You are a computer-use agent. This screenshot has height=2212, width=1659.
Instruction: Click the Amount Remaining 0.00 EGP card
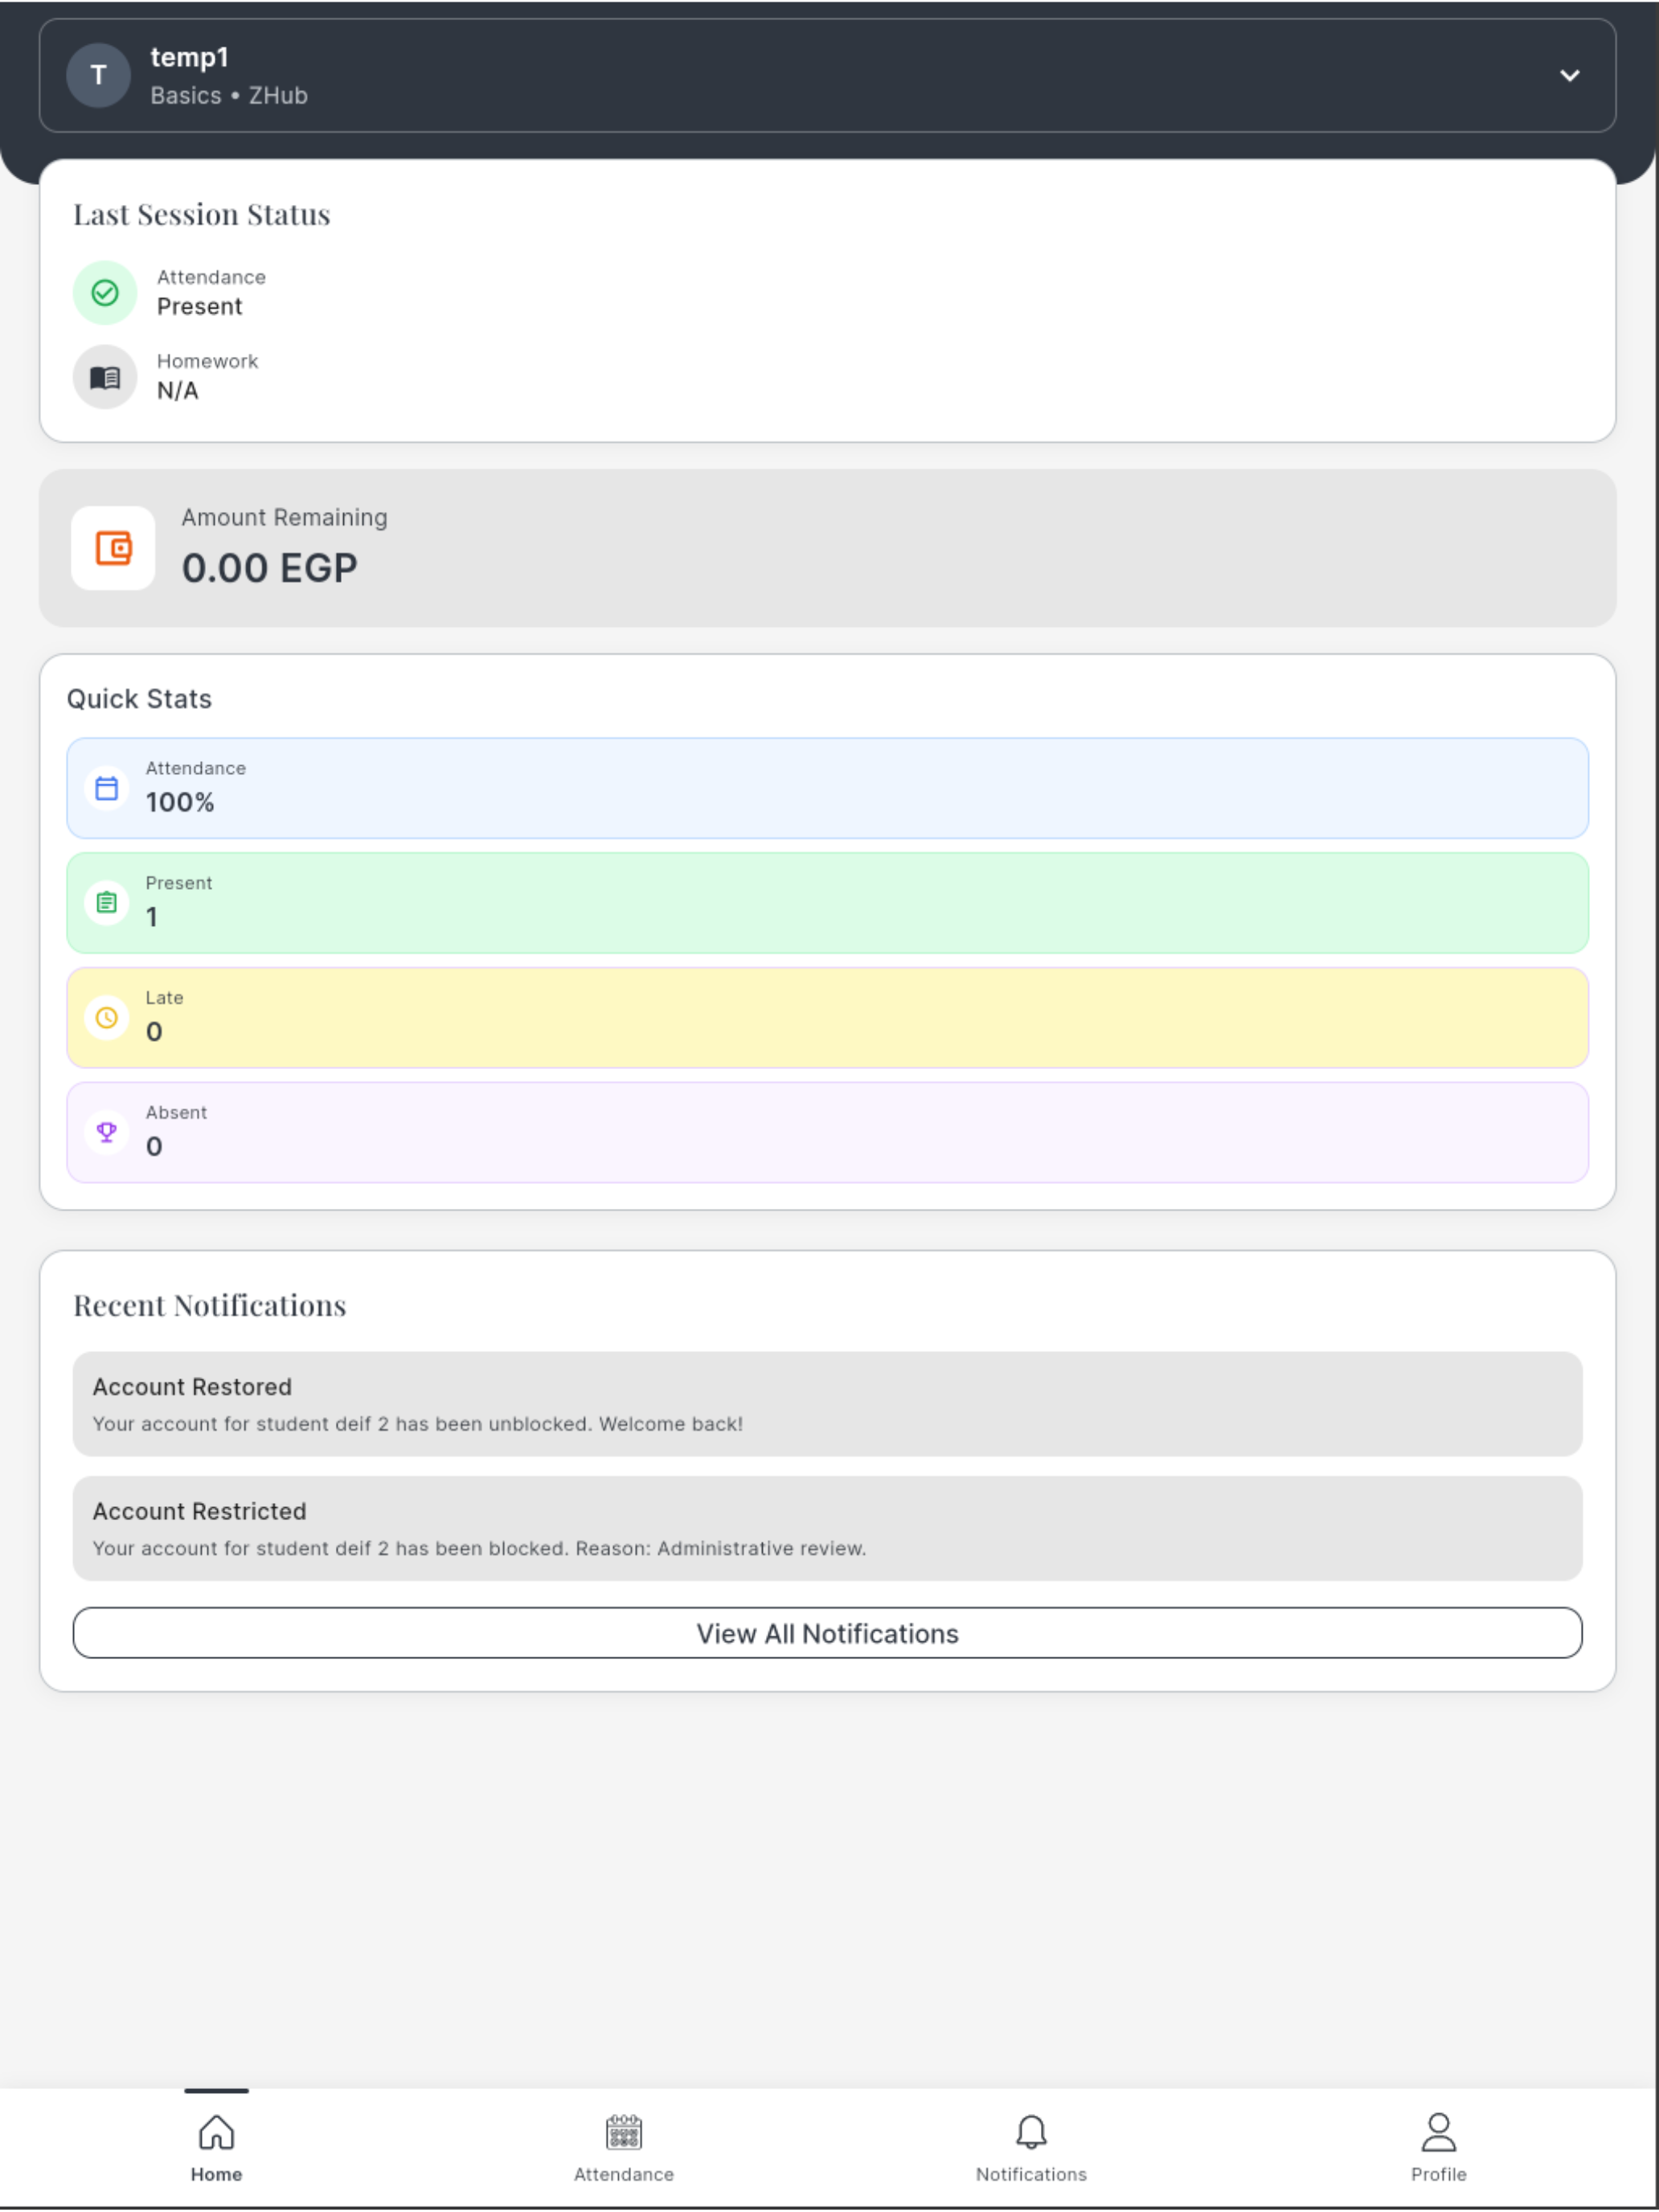click(x=827, y=548)
